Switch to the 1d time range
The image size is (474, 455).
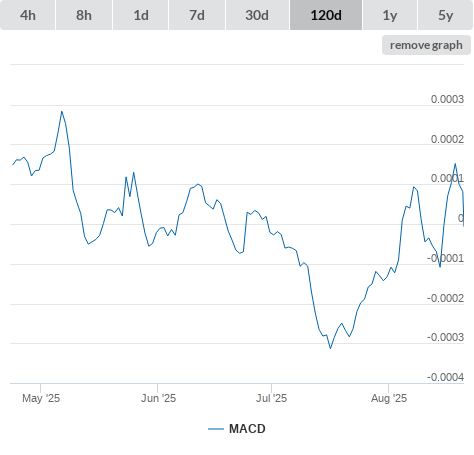click(x=141, y=15)
